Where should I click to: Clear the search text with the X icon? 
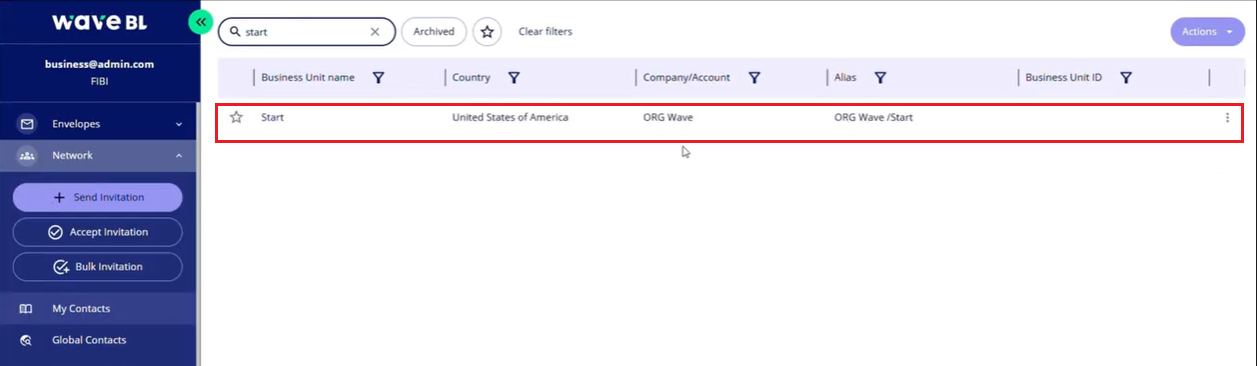375,32
